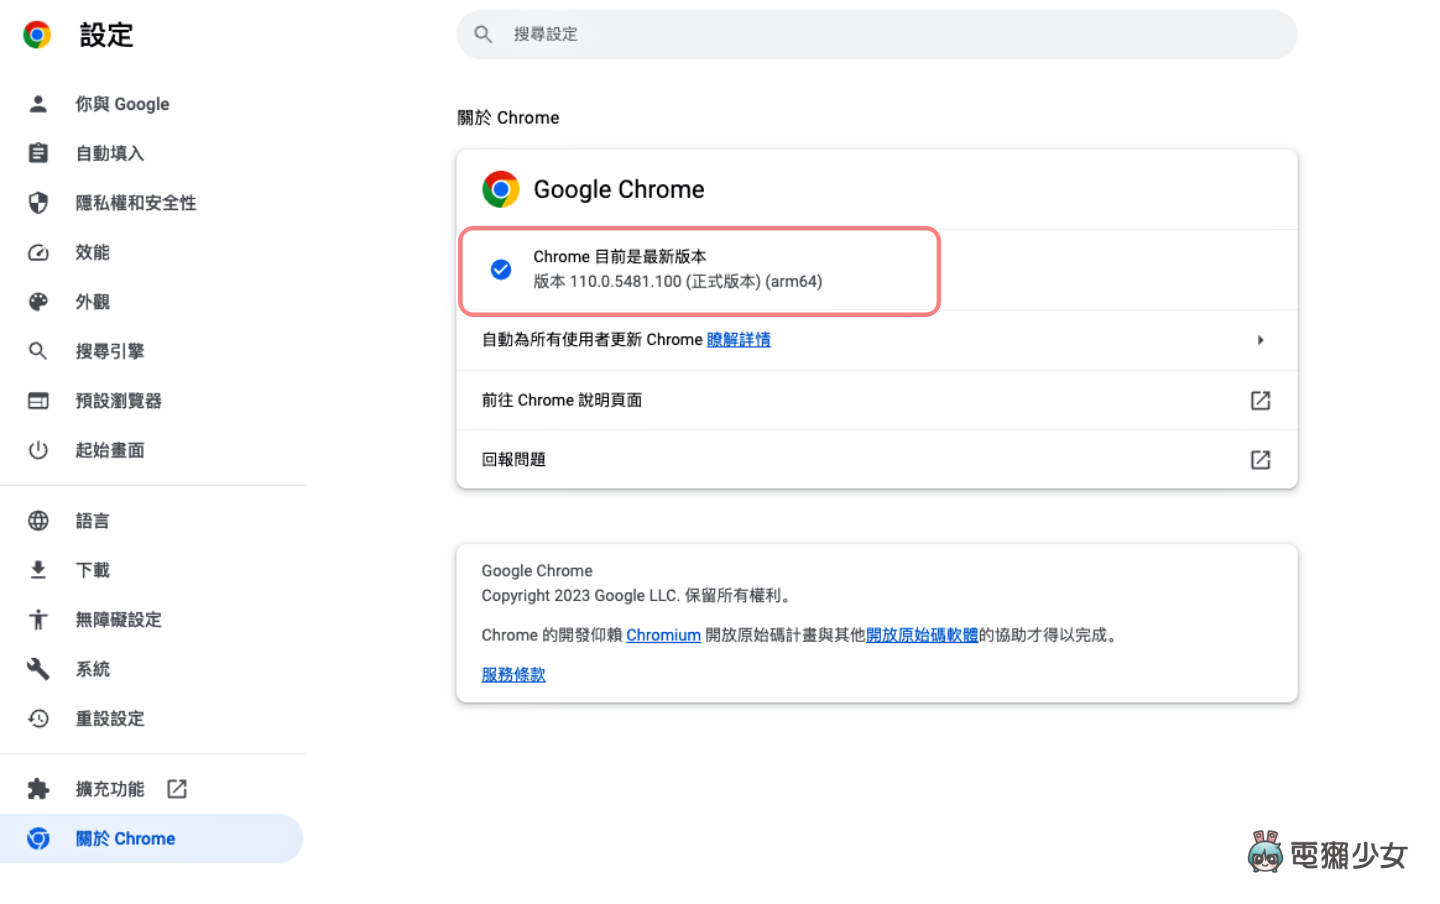Switch to the 預設瀏覽器 settings section
Screen dimensions: 1440x904
[119, 400]
